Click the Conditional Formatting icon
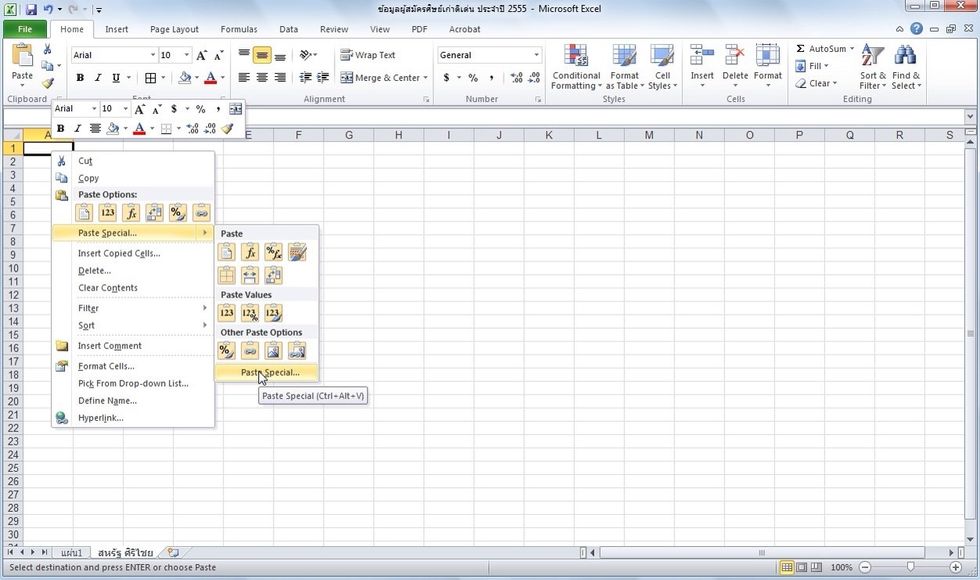 coord(576,67)
